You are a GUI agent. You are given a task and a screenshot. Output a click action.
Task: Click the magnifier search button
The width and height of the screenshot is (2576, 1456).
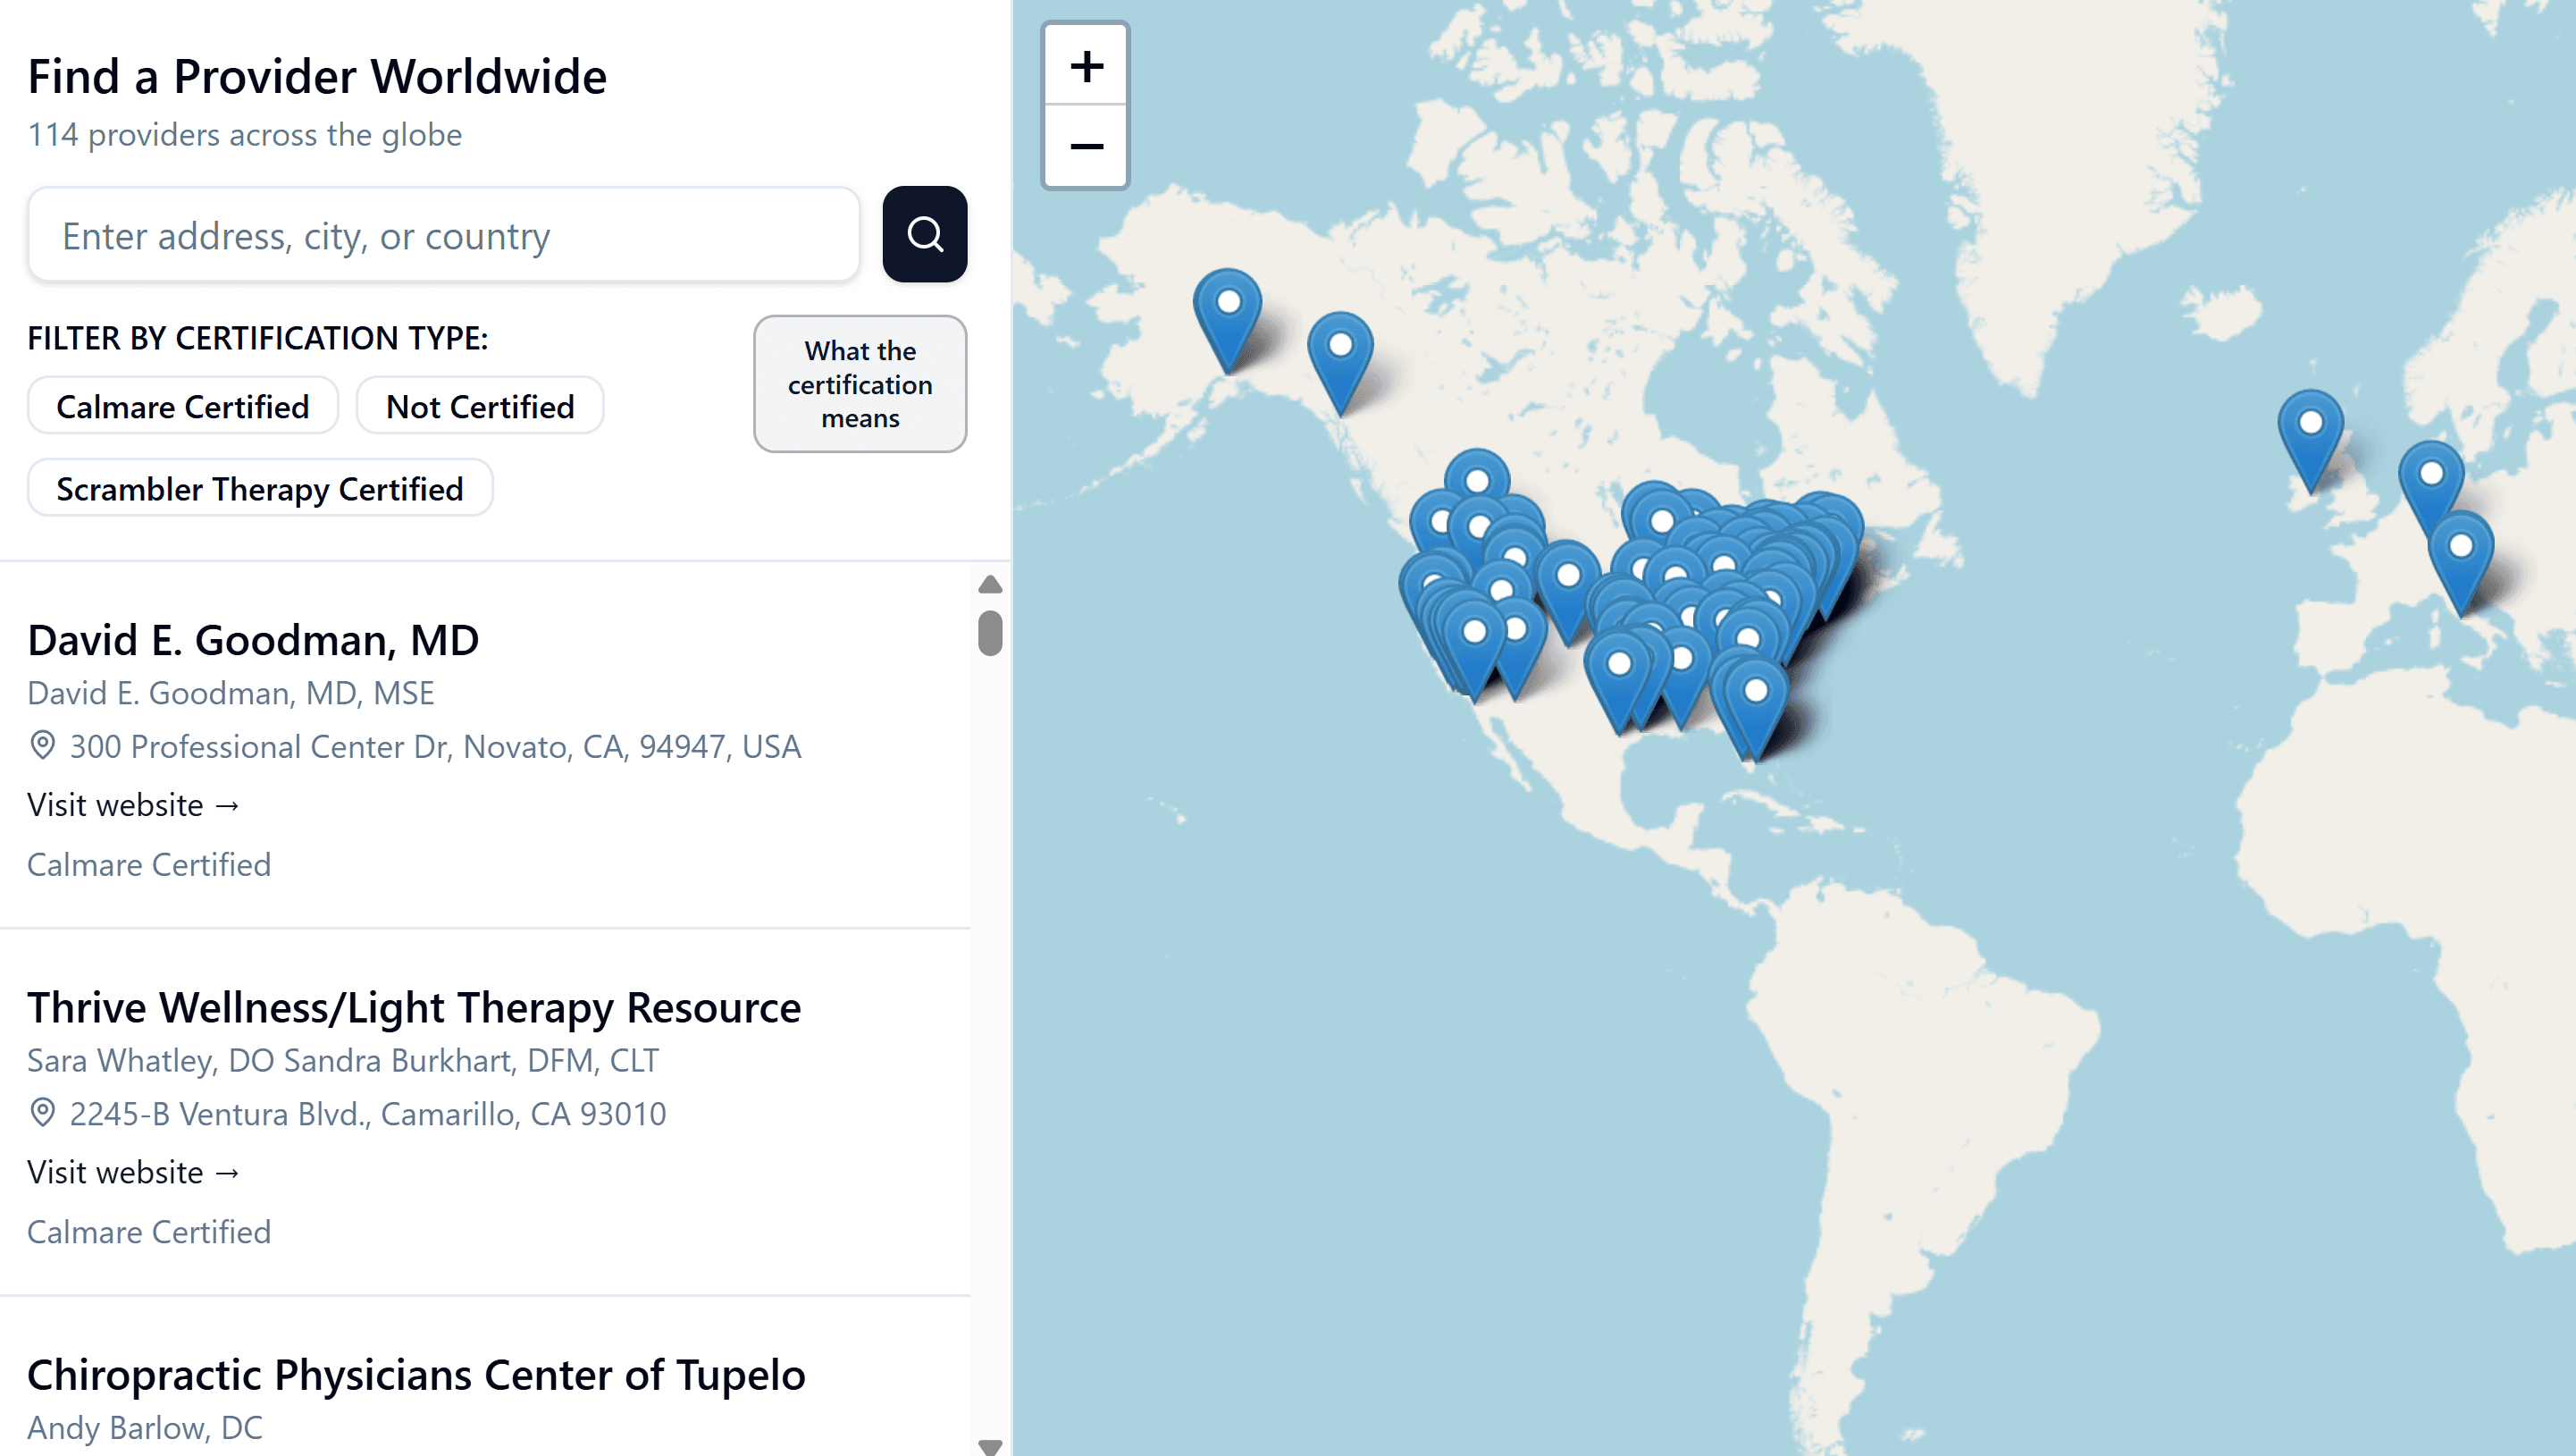click(x=924, y=234)
